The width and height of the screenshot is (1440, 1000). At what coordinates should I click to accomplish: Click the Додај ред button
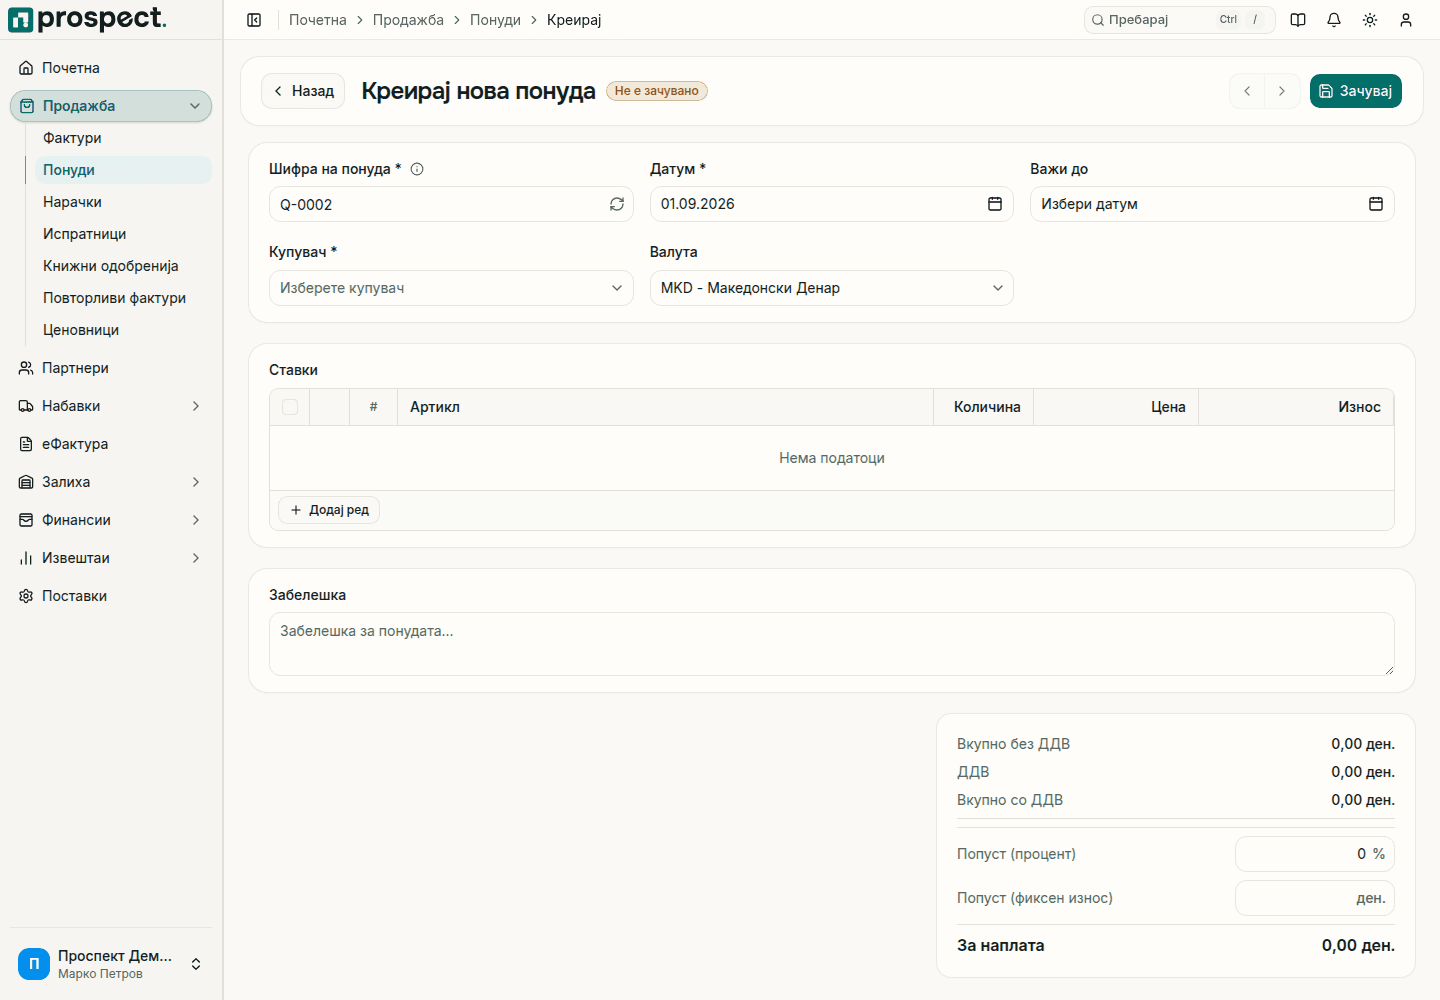(x=329, y=510)
